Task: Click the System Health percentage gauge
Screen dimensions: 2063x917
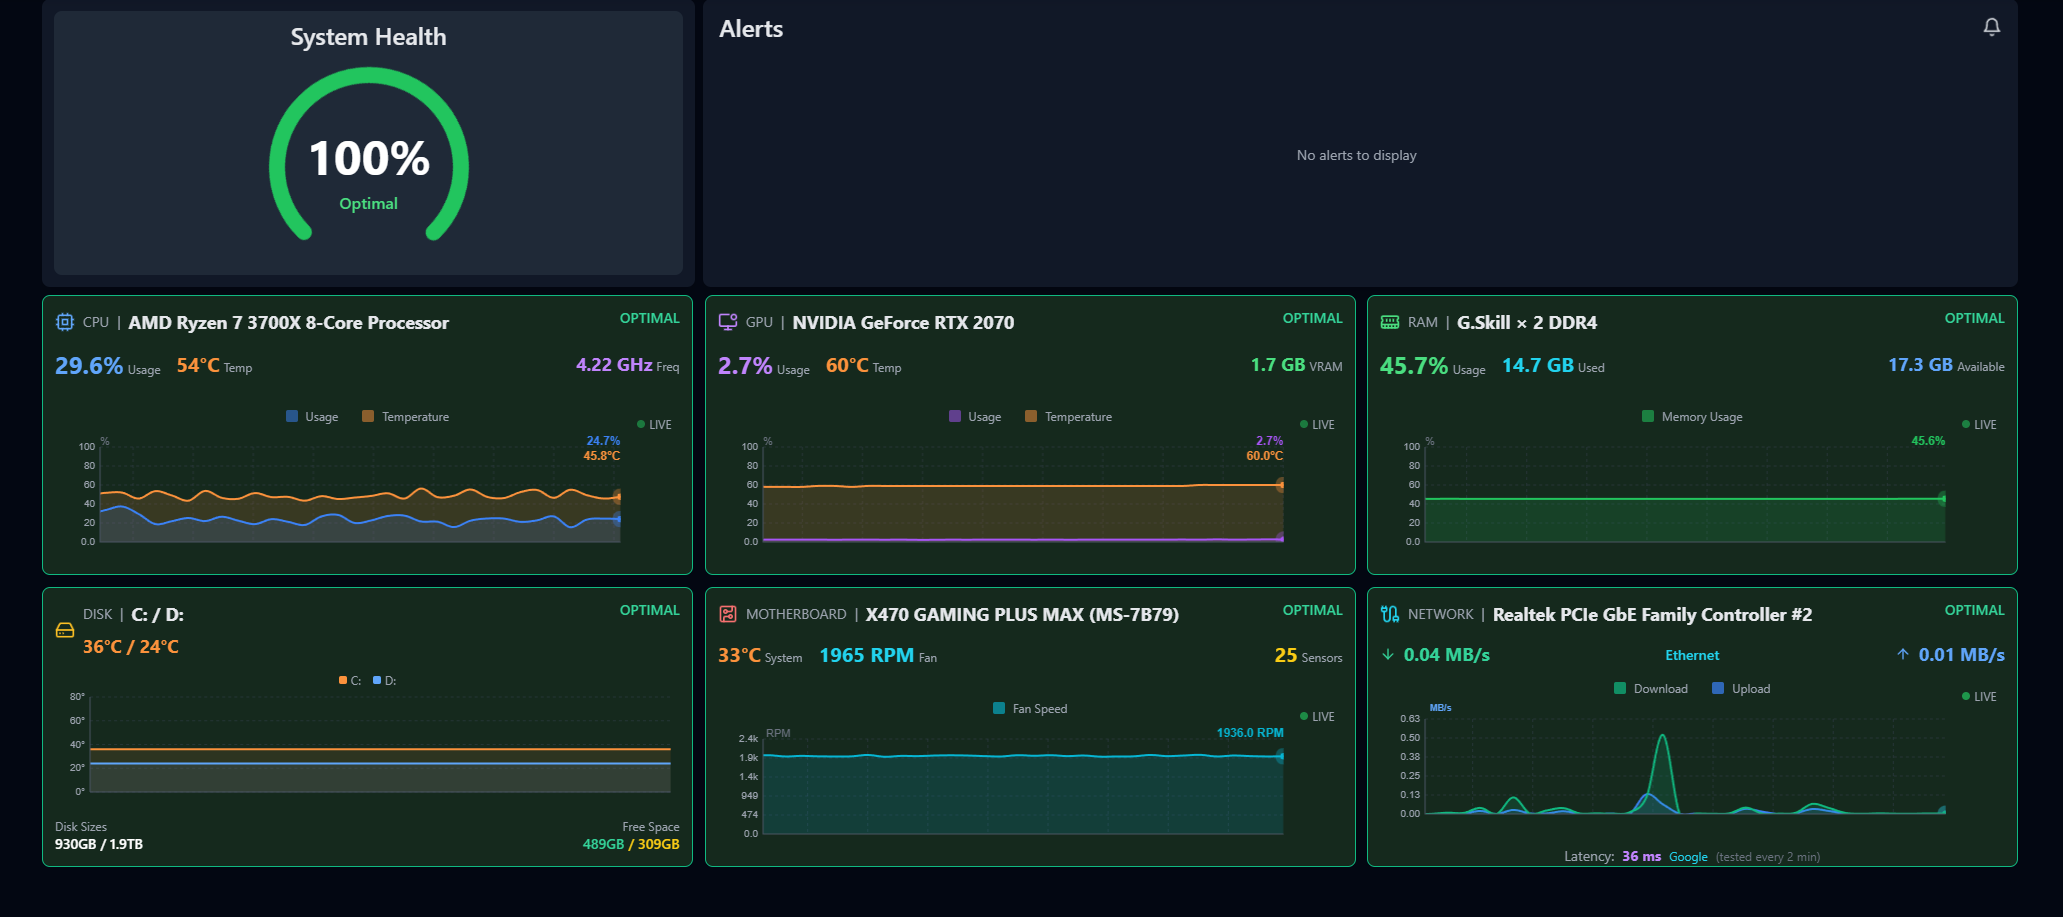Action: point(368,156)
